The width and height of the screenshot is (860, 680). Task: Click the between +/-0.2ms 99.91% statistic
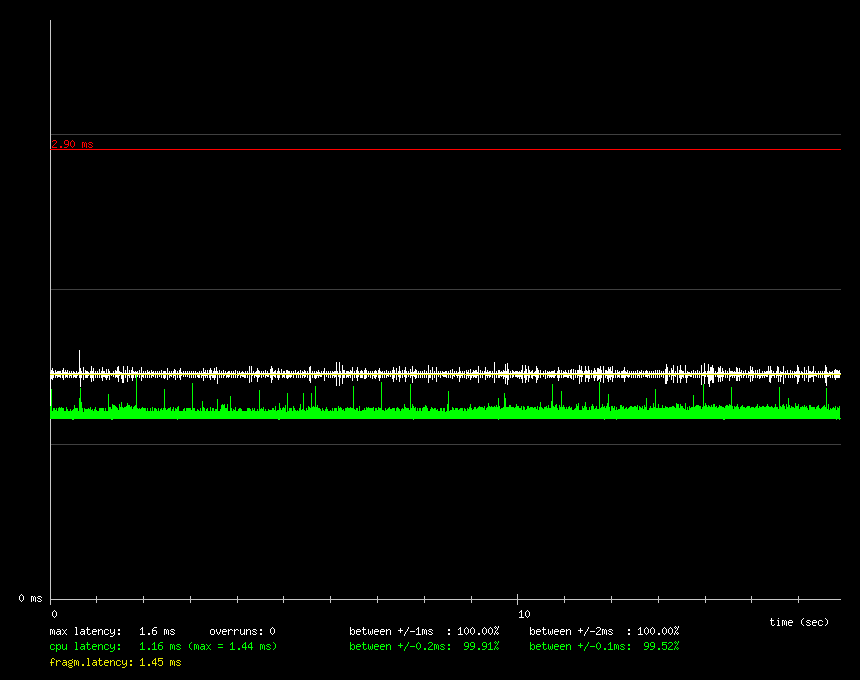pyautogui.click(x=424, y=646)
